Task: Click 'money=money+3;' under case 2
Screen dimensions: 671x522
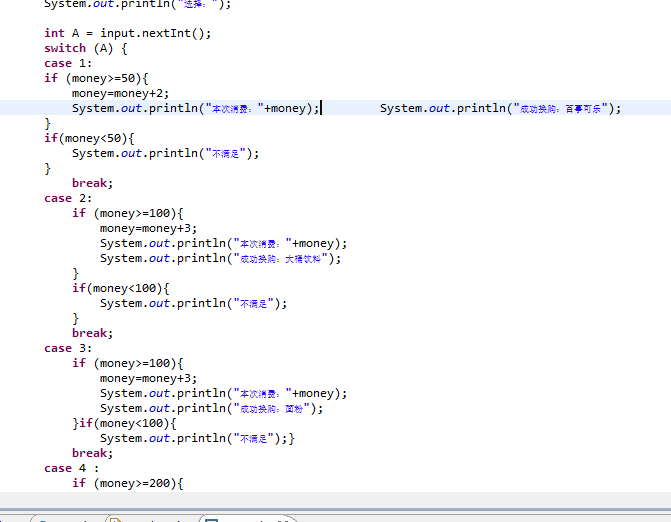Action: point(148,228)
